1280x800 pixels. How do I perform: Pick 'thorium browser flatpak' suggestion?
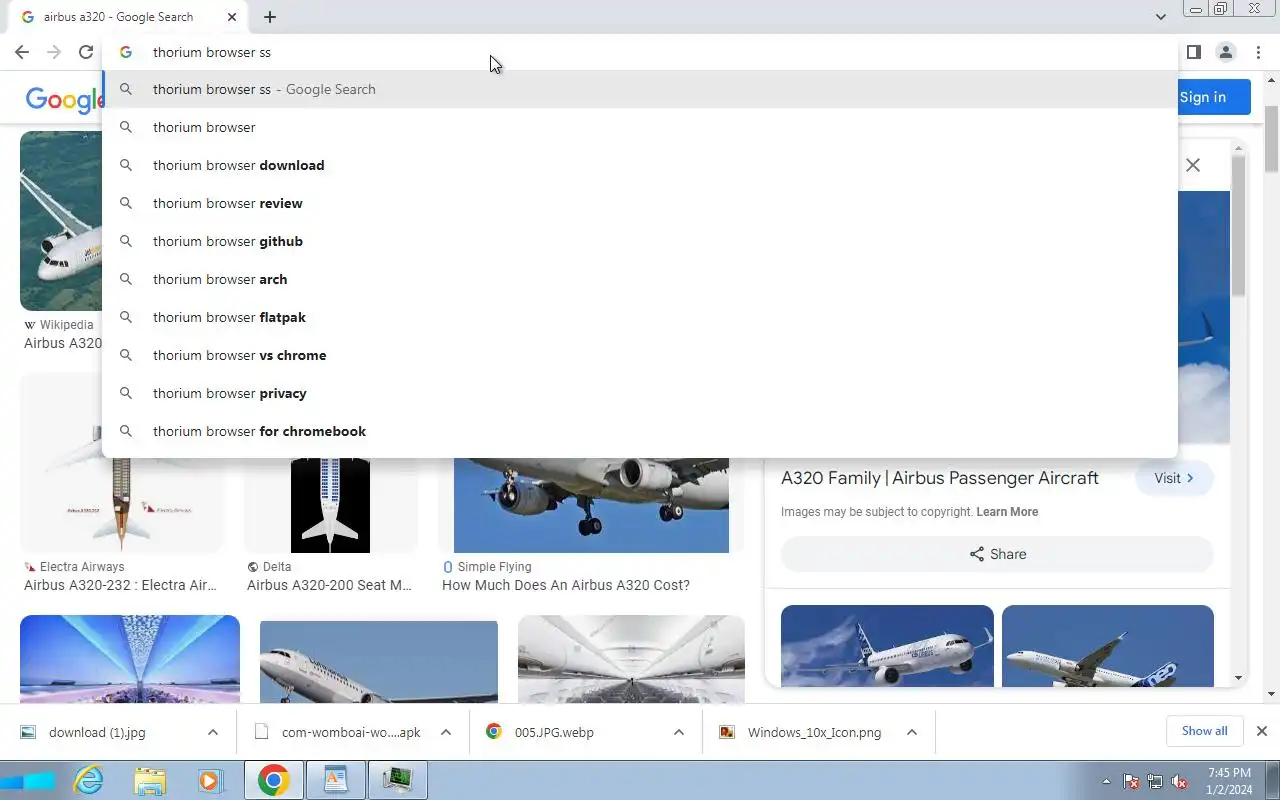pos(640,317)
